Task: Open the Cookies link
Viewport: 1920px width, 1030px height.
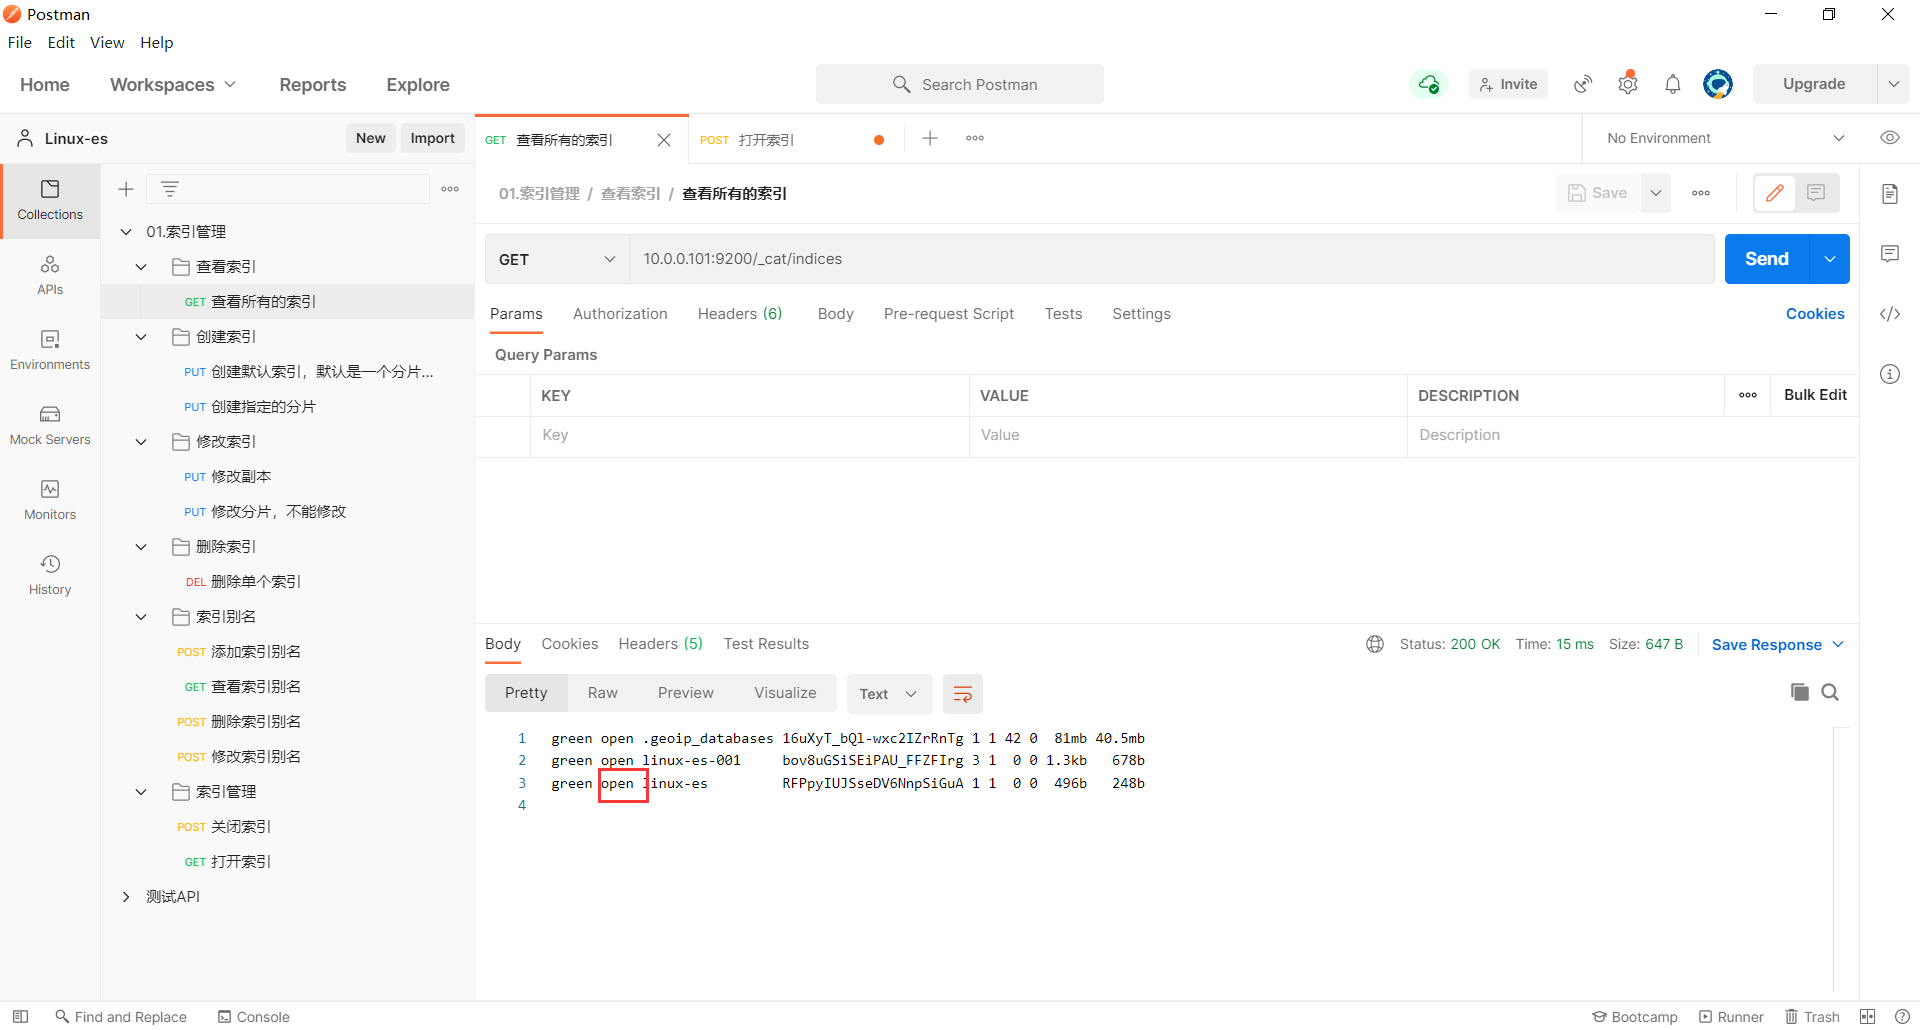Action: pos(1815,314)
